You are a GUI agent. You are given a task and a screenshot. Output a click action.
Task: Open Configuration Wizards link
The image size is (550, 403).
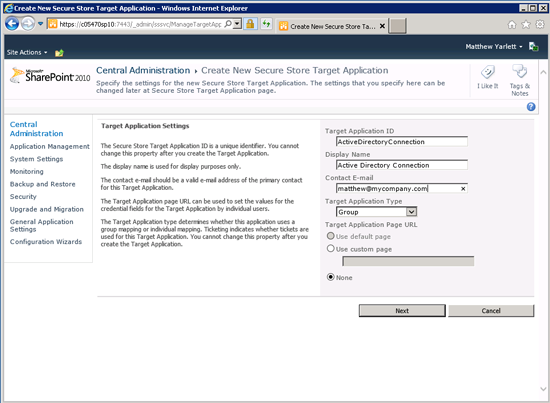[x=46, y=242]
